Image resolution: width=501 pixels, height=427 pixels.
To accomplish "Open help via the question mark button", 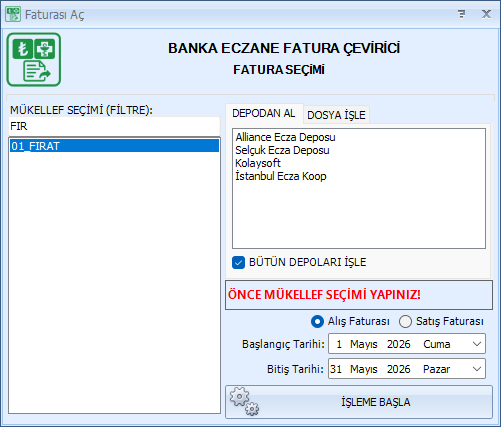I will [462, 14].
